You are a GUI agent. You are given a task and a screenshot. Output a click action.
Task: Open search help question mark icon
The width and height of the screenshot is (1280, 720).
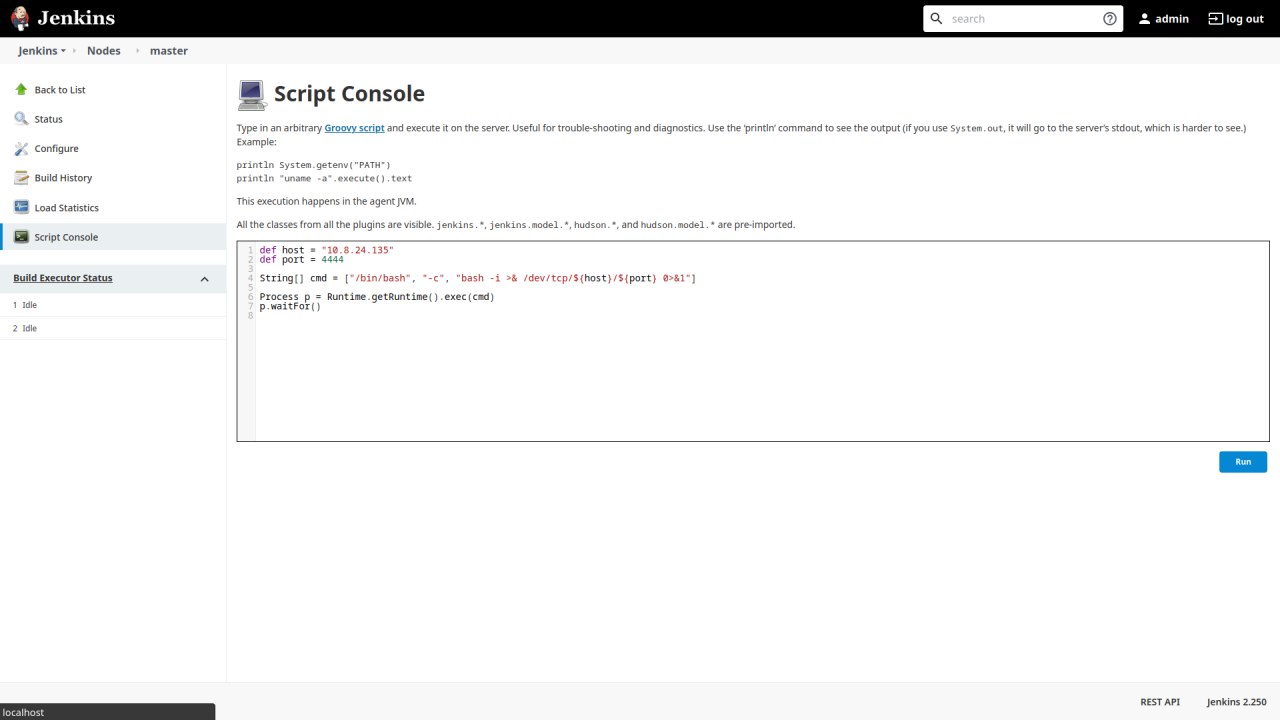pyautogui.click(x=1110, y=18)
